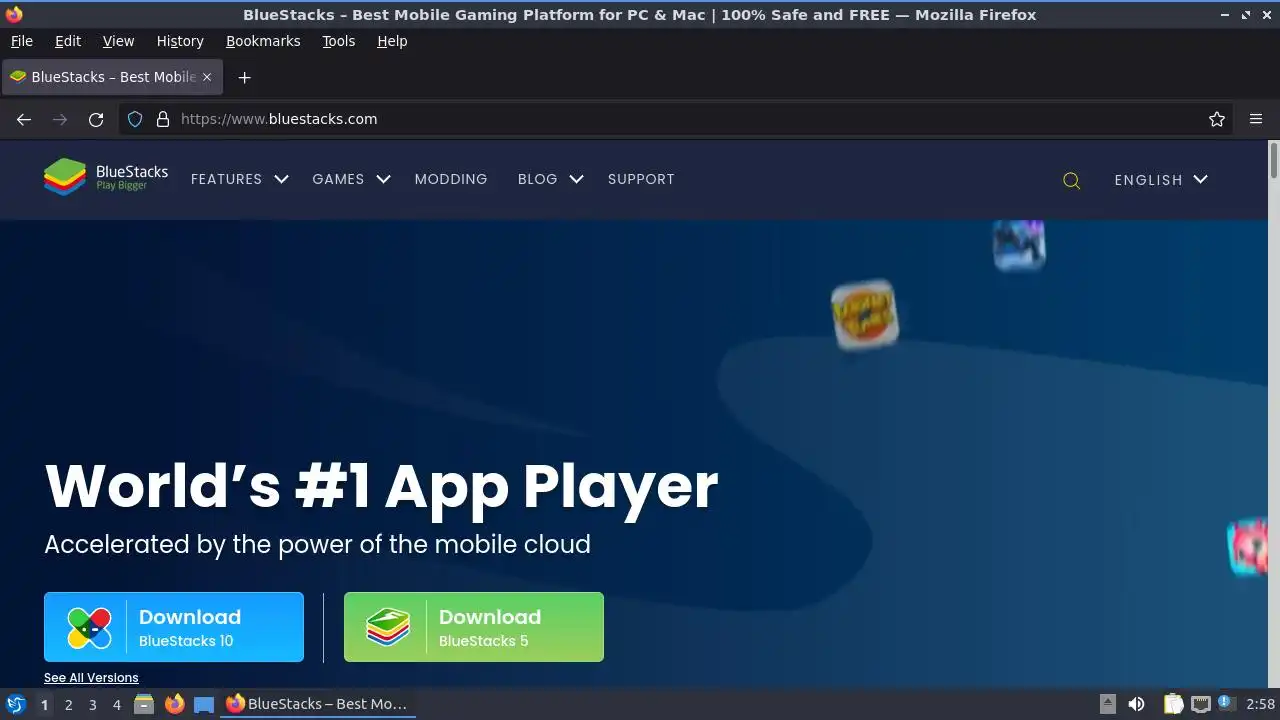
Task: Open the file manager taskbar icon
Action: 144,704
